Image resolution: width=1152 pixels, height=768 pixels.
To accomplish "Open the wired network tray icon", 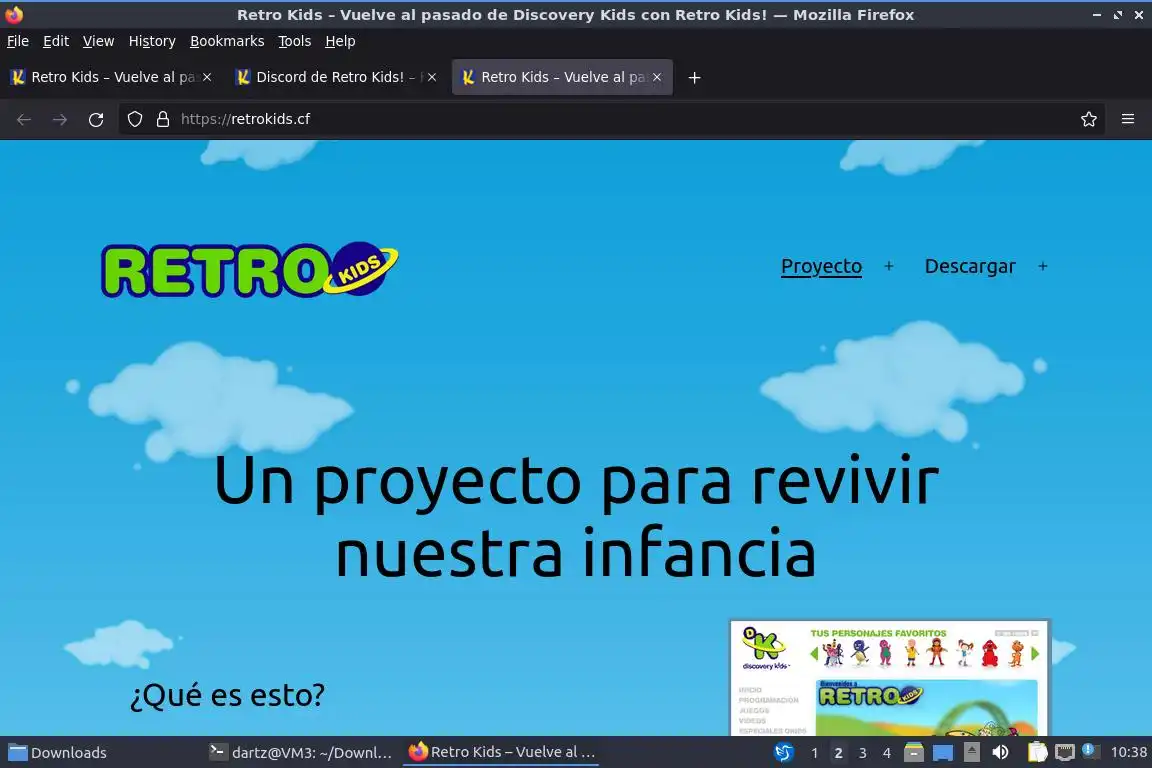I will (1065, 753).
